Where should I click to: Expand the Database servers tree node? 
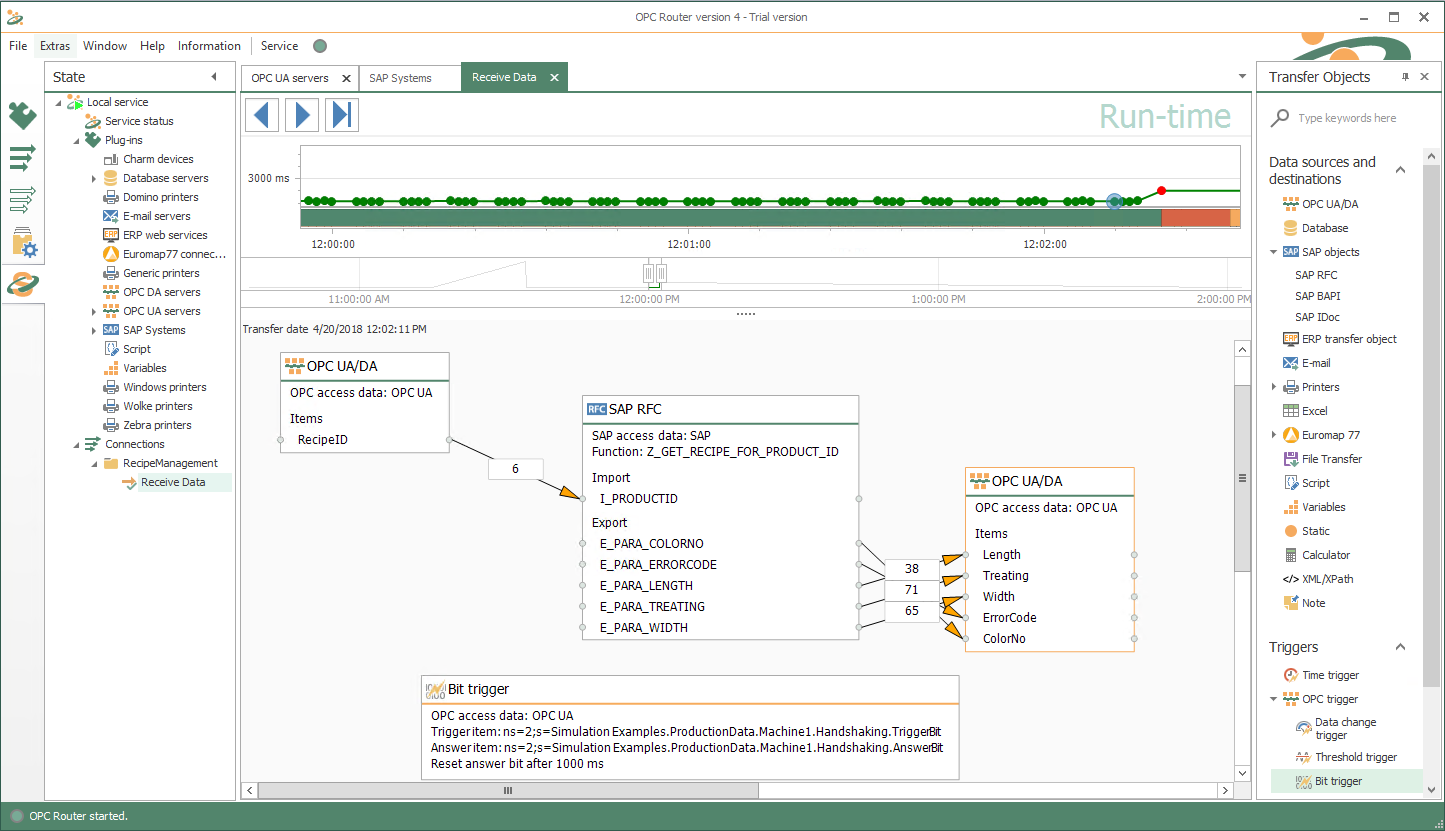[x=94, y=178]
